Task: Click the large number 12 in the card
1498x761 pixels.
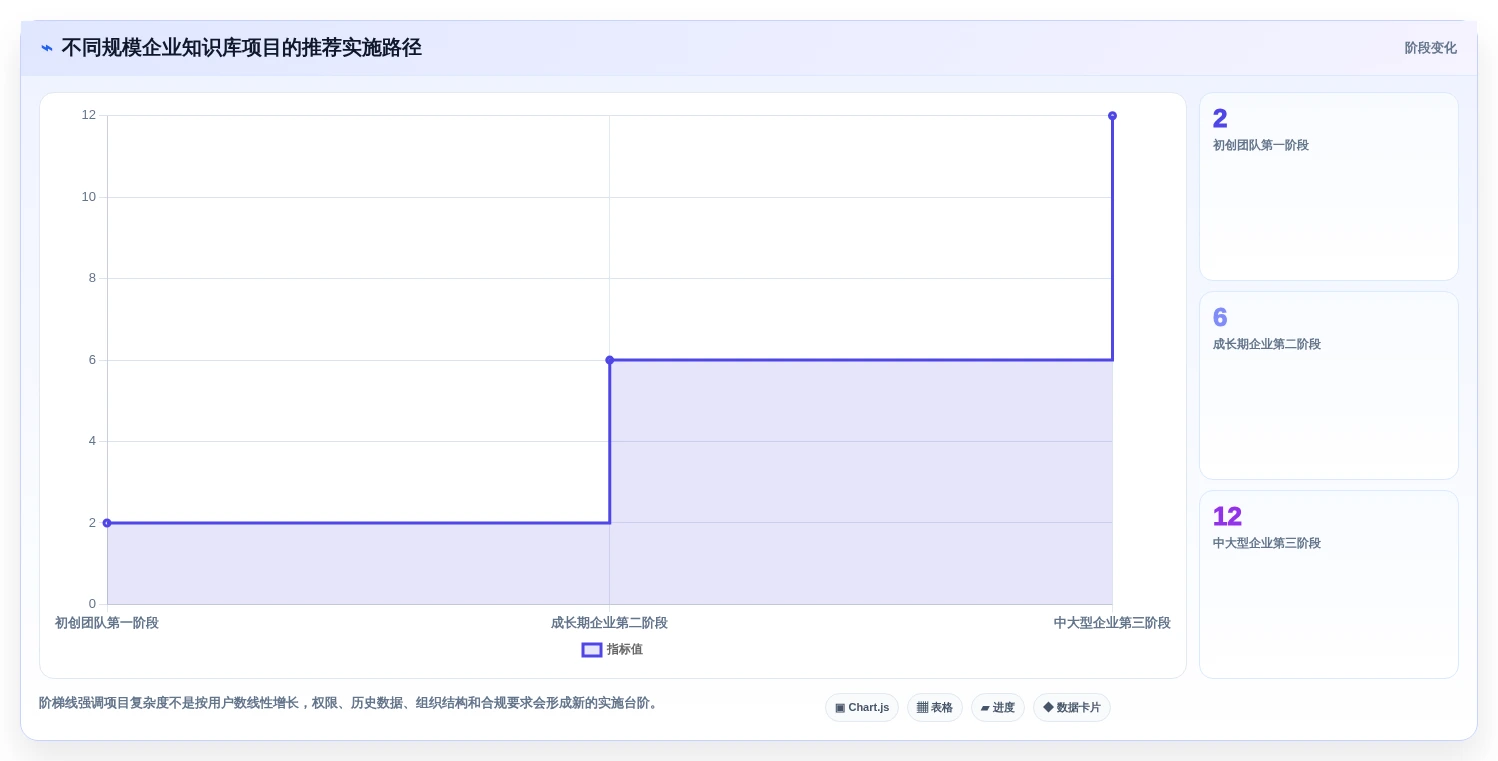Action: click(x=1227, y=517)
